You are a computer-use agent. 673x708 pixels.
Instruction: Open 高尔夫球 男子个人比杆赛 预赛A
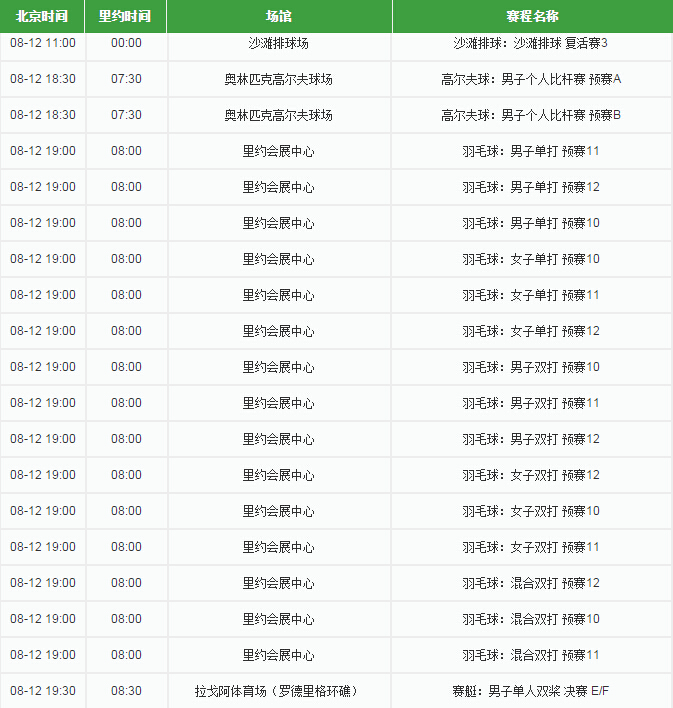(530, 79)
